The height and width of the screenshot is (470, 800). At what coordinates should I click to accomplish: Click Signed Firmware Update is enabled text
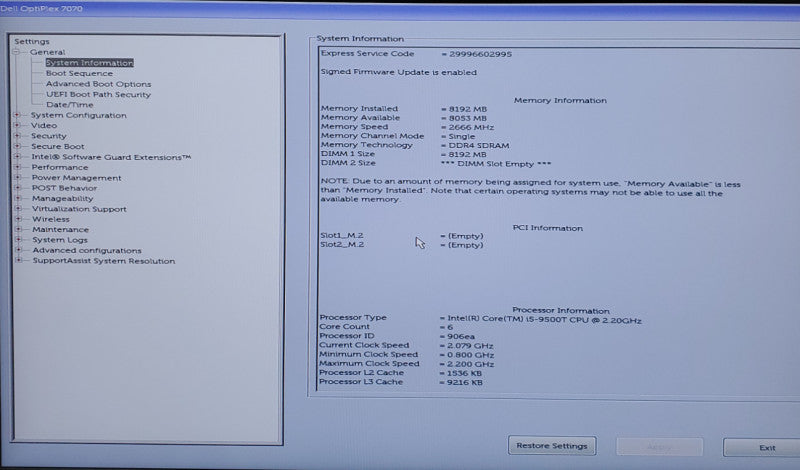pyautogui.click(x=398, y=72)
